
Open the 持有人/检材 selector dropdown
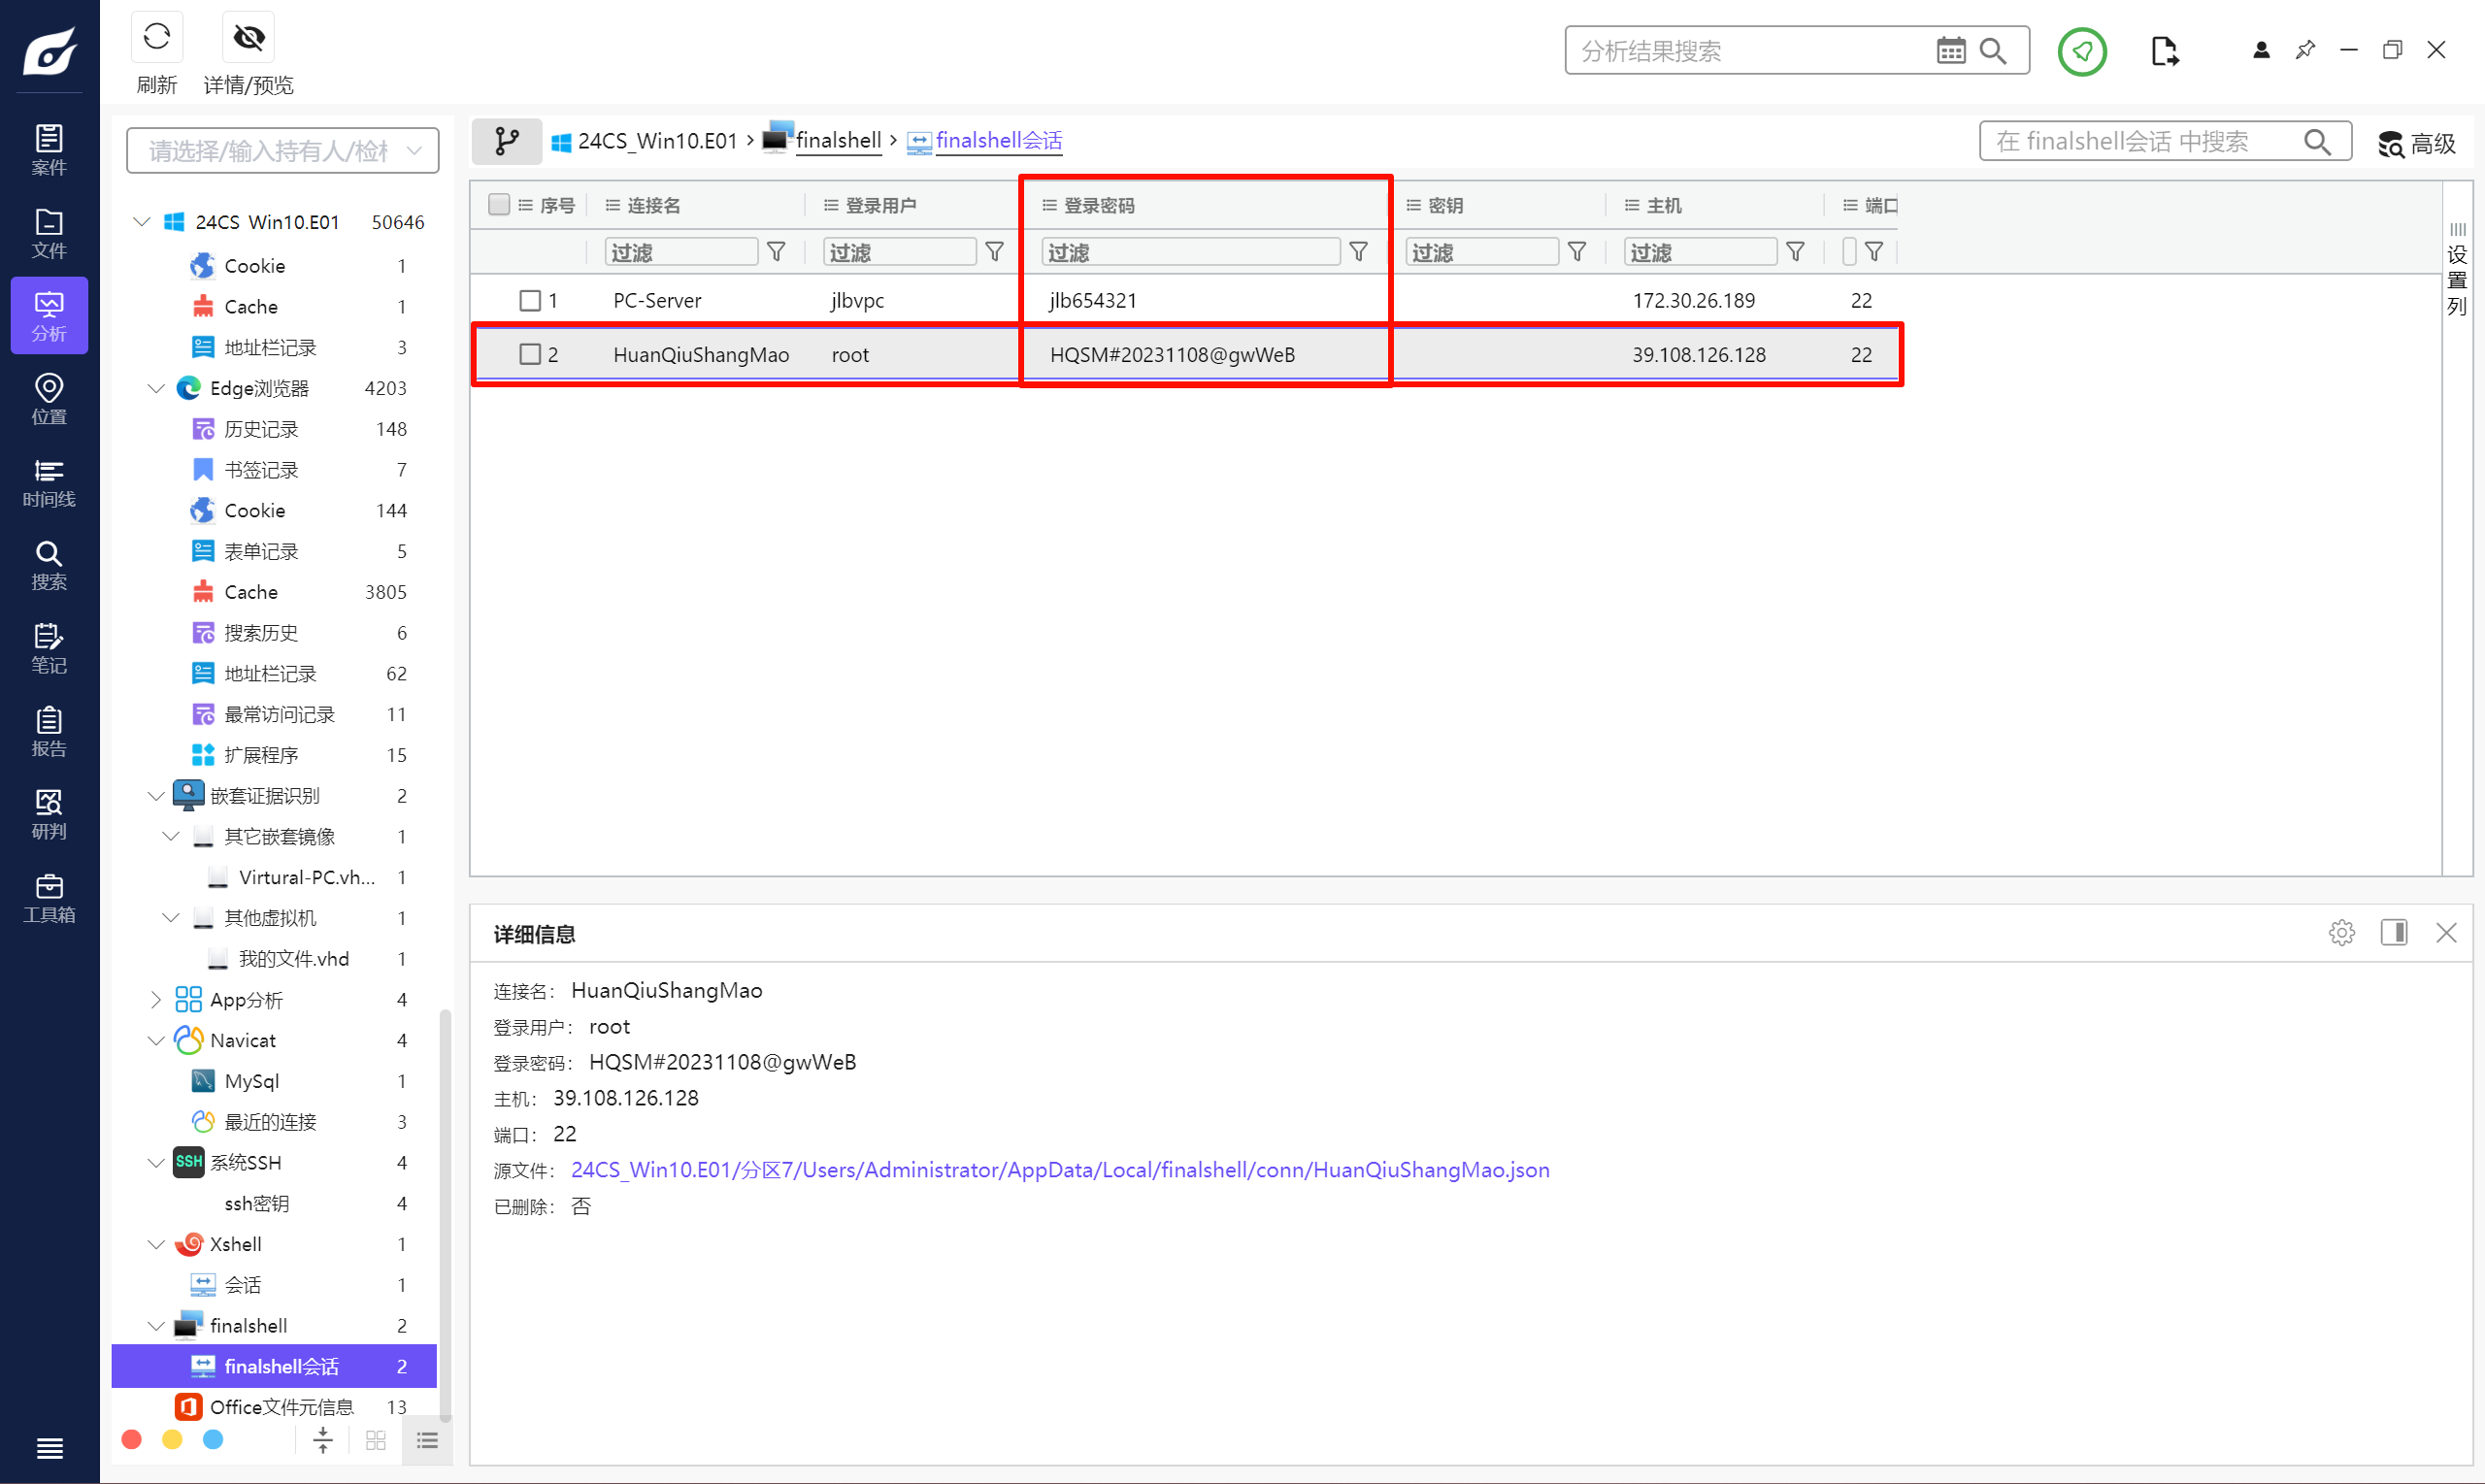[x=283, y=150]
